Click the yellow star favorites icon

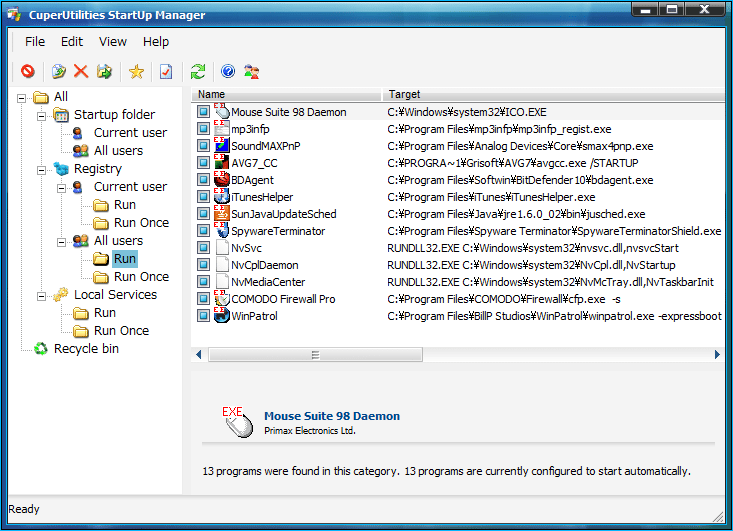(136, 71)
